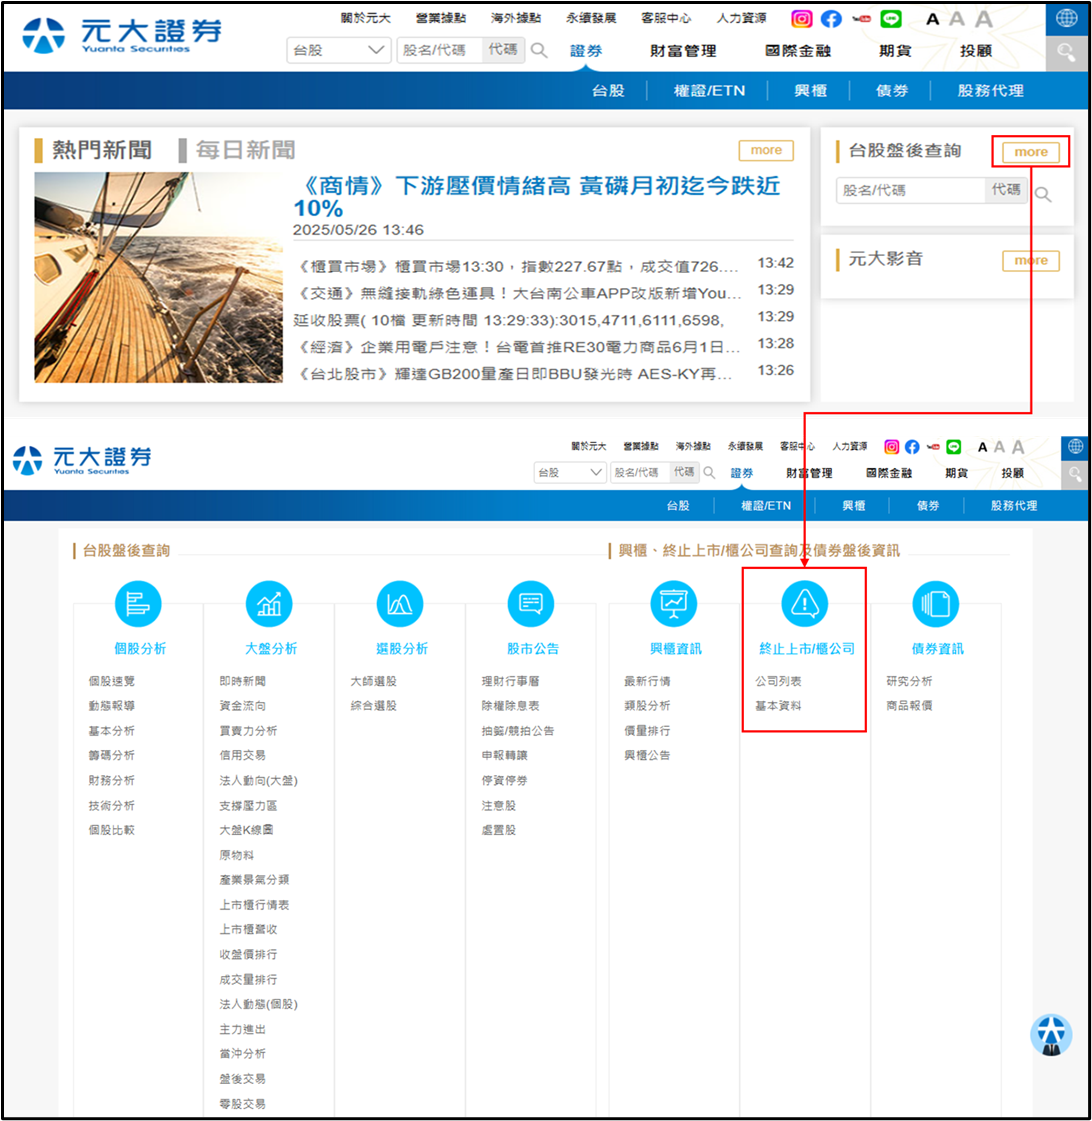Image resolution: width=1092 pixels, height=1121 pixels.
Task: Open the 《商情》 headline about 黃磷 prices
Action: (x=537, y=196)
